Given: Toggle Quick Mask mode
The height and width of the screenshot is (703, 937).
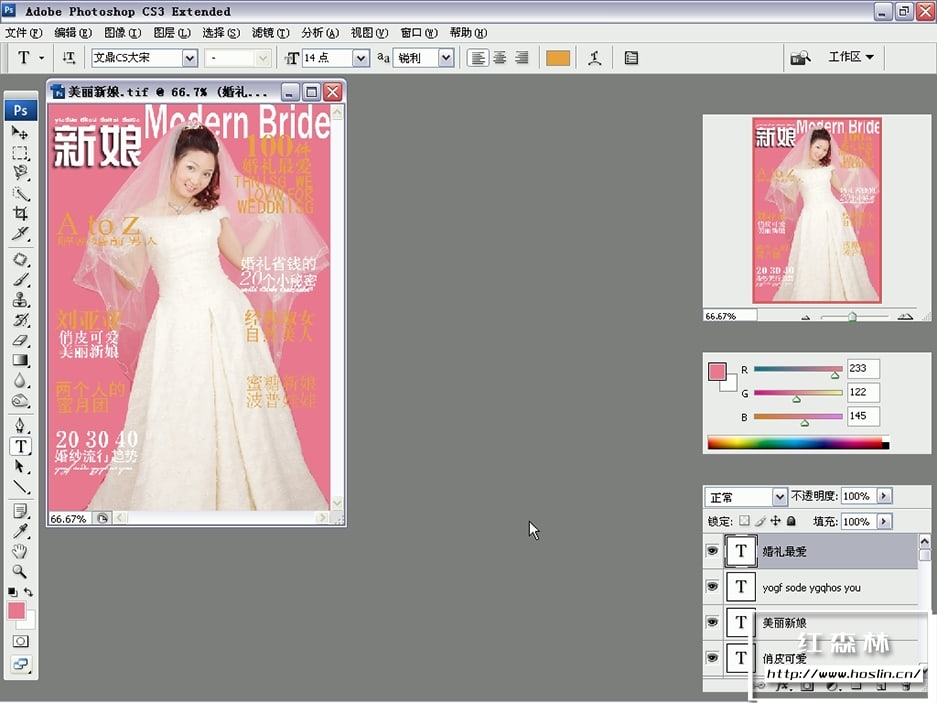Looking at the screenshot, I should [x=20, y=641].
